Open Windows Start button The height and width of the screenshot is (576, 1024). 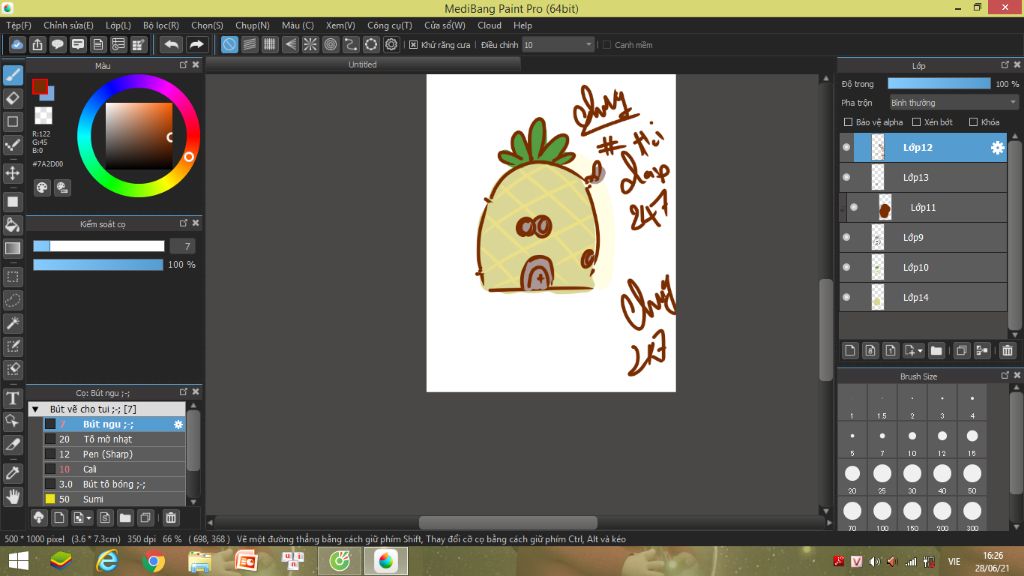pyautogui.click(x=18, y=561)
